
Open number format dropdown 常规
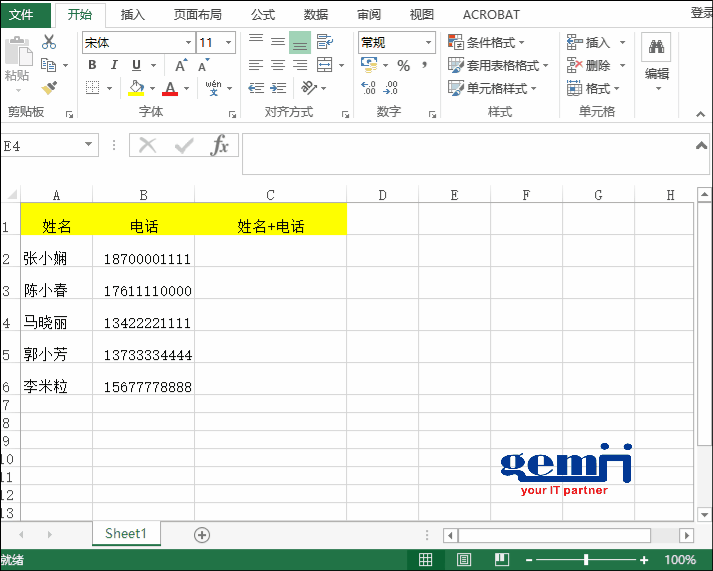click(428, 43)
